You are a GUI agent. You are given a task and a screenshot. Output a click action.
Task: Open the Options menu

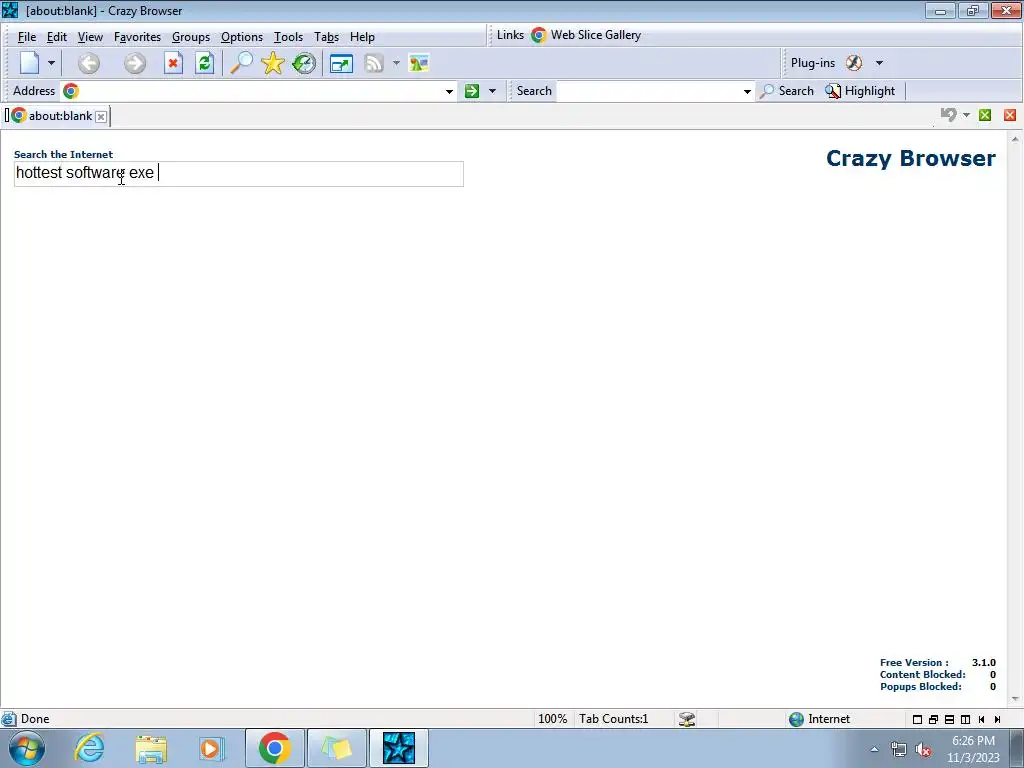point(242,37)
